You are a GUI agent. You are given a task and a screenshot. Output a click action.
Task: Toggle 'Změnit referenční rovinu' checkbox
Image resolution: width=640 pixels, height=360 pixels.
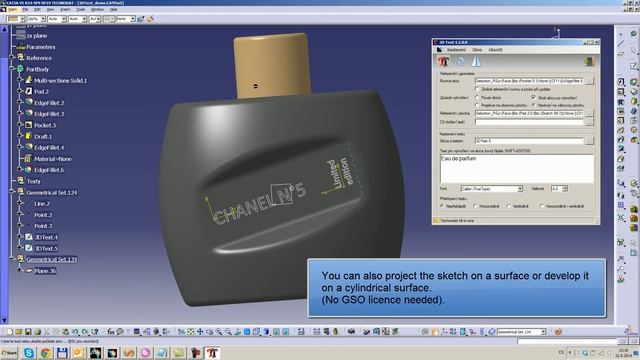pyautogui.click(x=477, y=89)
